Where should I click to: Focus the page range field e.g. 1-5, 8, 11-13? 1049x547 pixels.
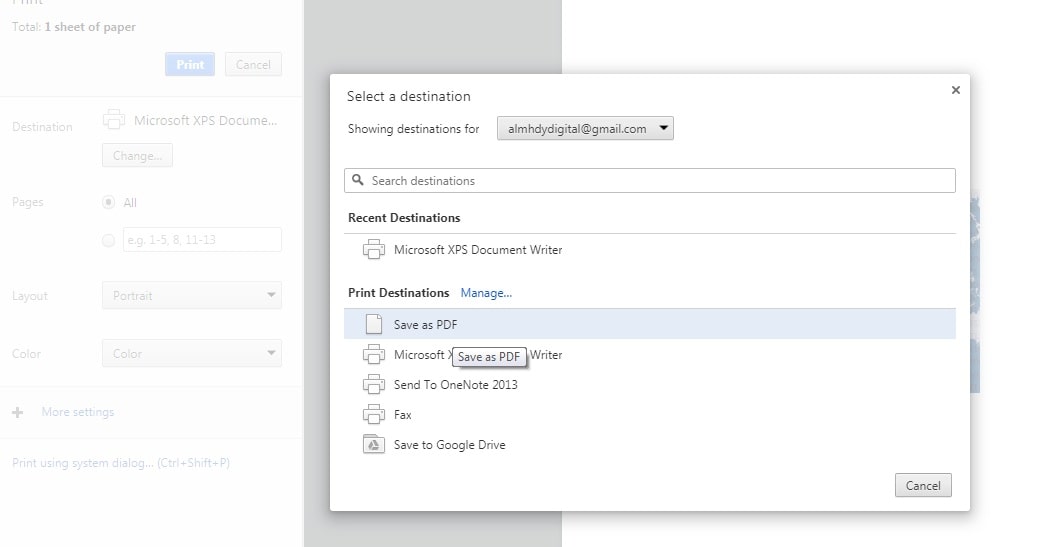(x=202, y=239)
